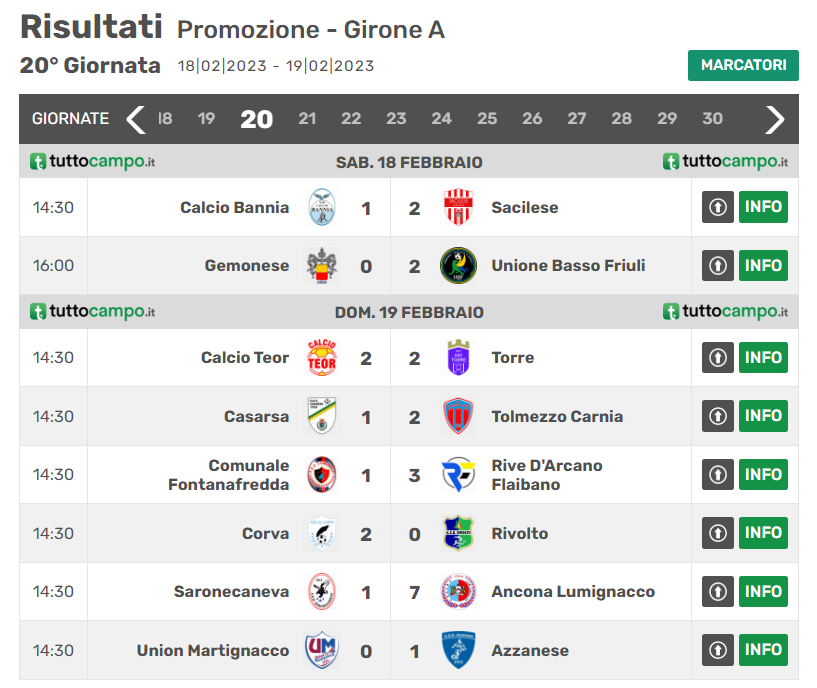Show next giornate with right chevron
The height and width of the screenshot is (688, 817).
(x=775, y=119)
